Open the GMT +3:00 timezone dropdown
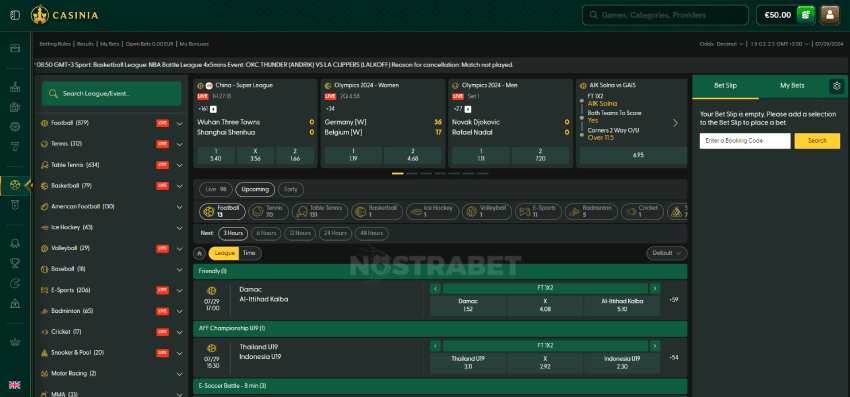 click(x=780, y=44)
